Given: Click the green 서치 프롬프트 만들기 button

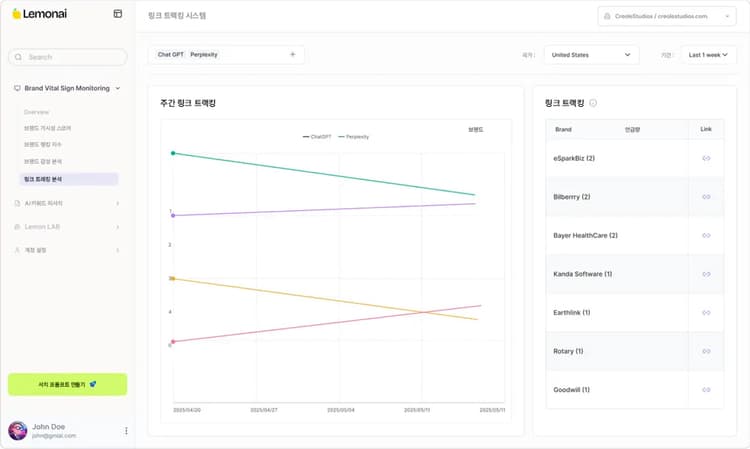Looking at the screenshot, I should 67,384.
